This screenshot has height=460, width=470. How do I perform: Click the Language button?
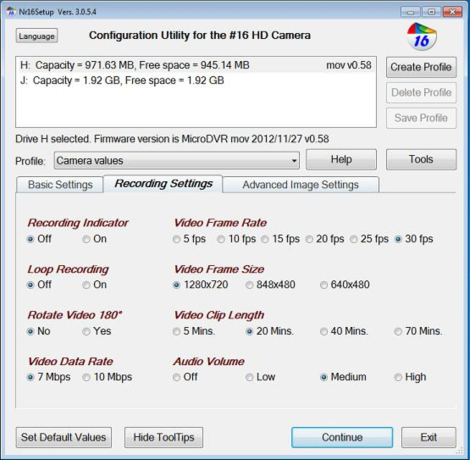pyautogui.click(x=37, y=36)
